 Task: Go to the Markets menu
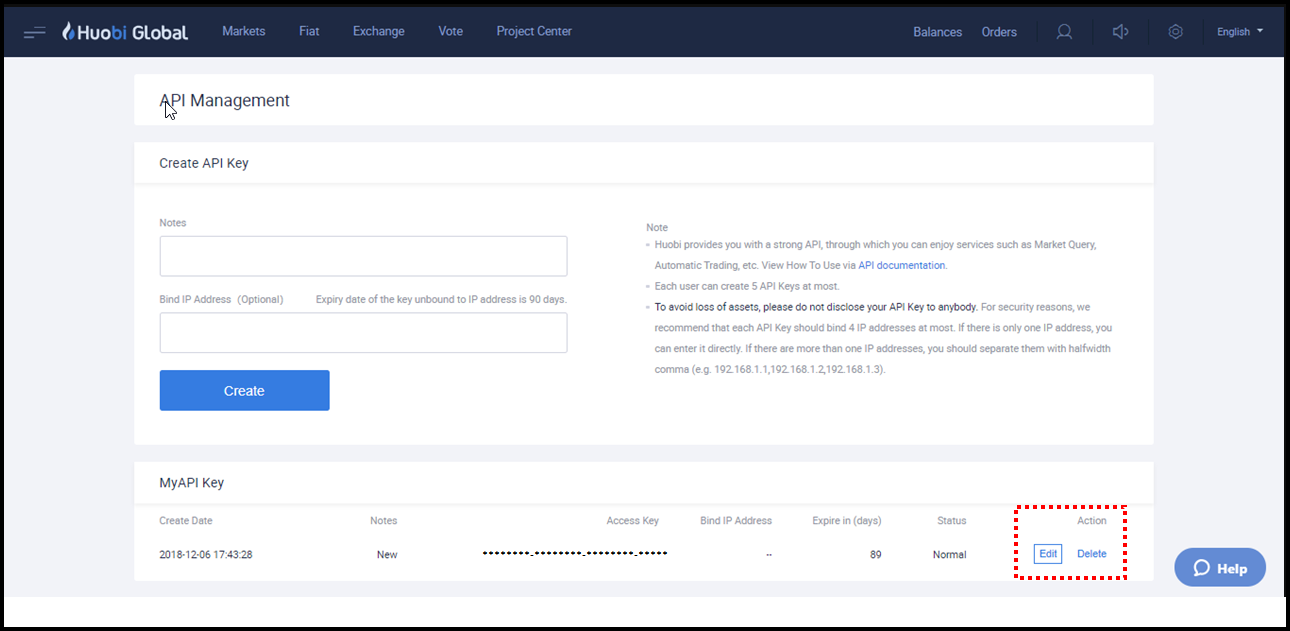(243, 31)
